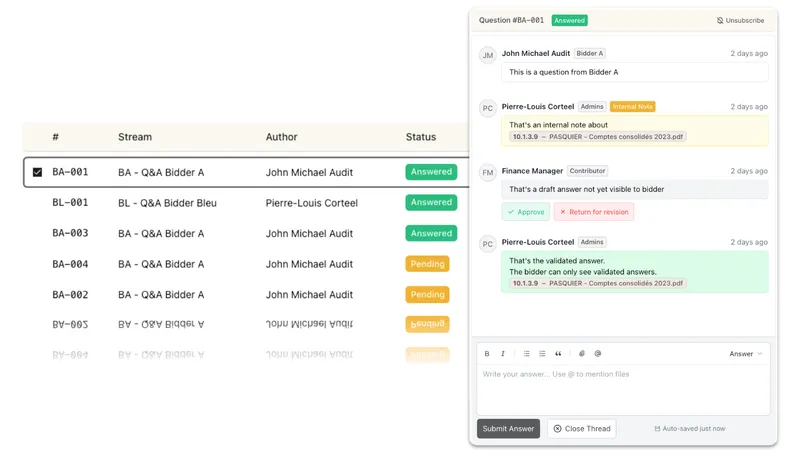
Task: Click the Internal Note tag
Action: click(x=632, y=107)
